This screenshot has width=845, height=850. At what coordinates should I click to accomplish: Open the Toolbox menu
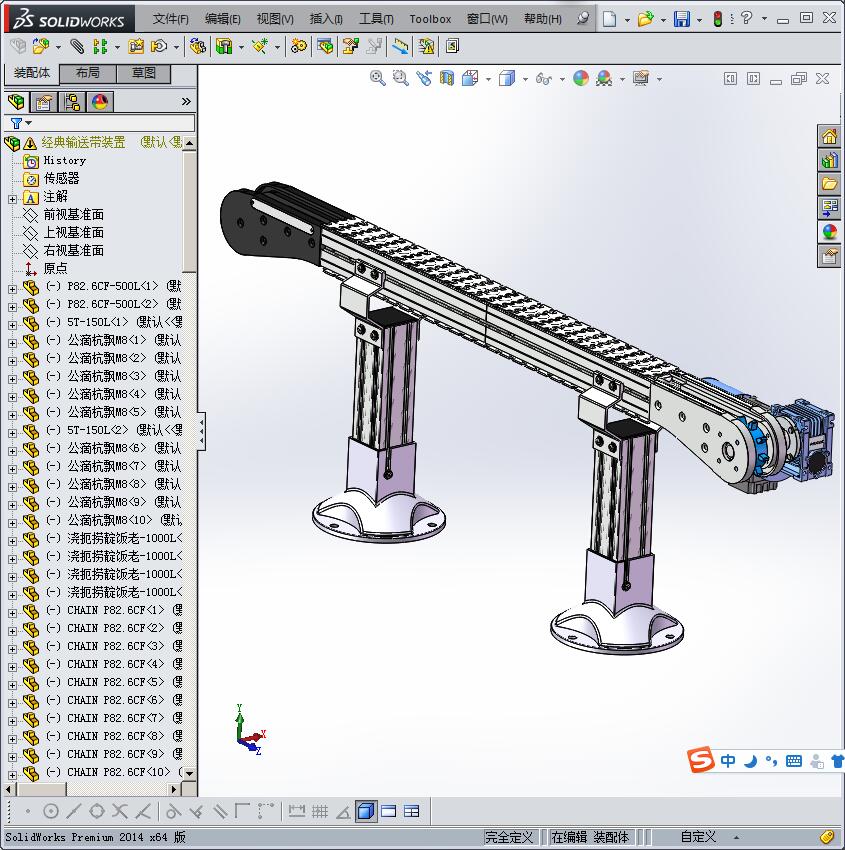430,19
